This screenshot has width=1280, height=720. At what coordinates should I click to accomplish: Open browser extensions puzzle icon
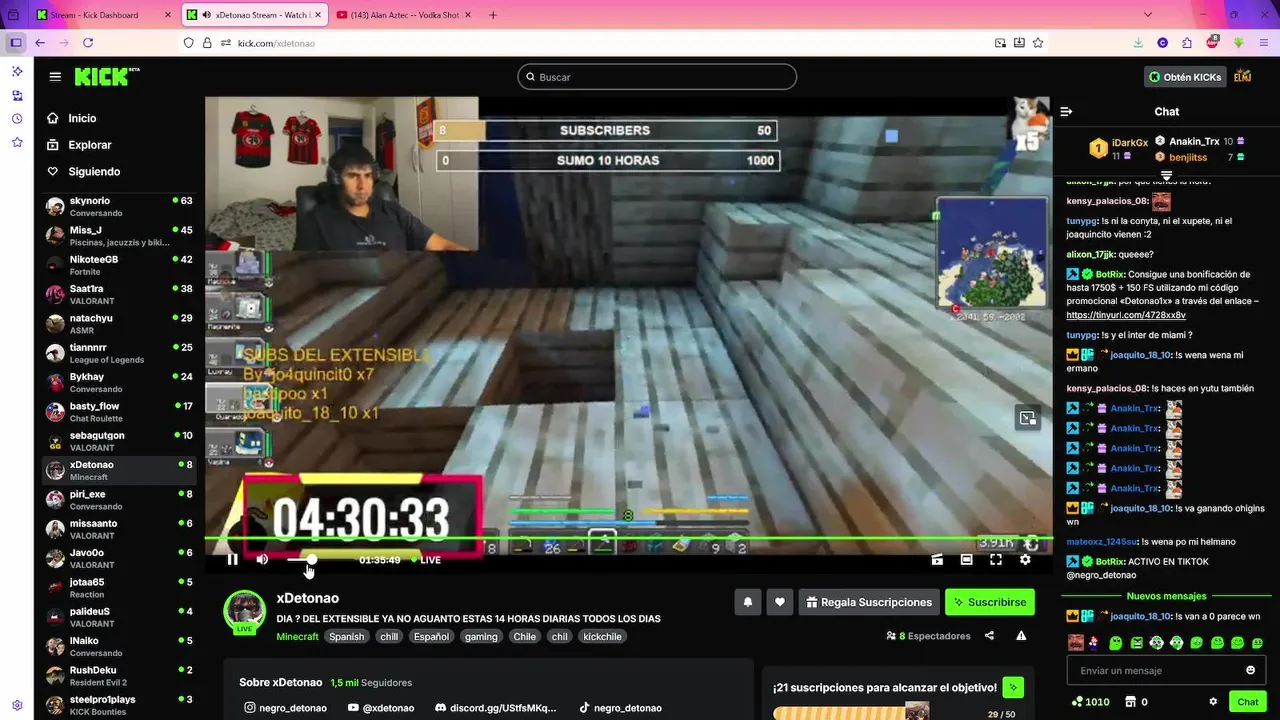1187,43
